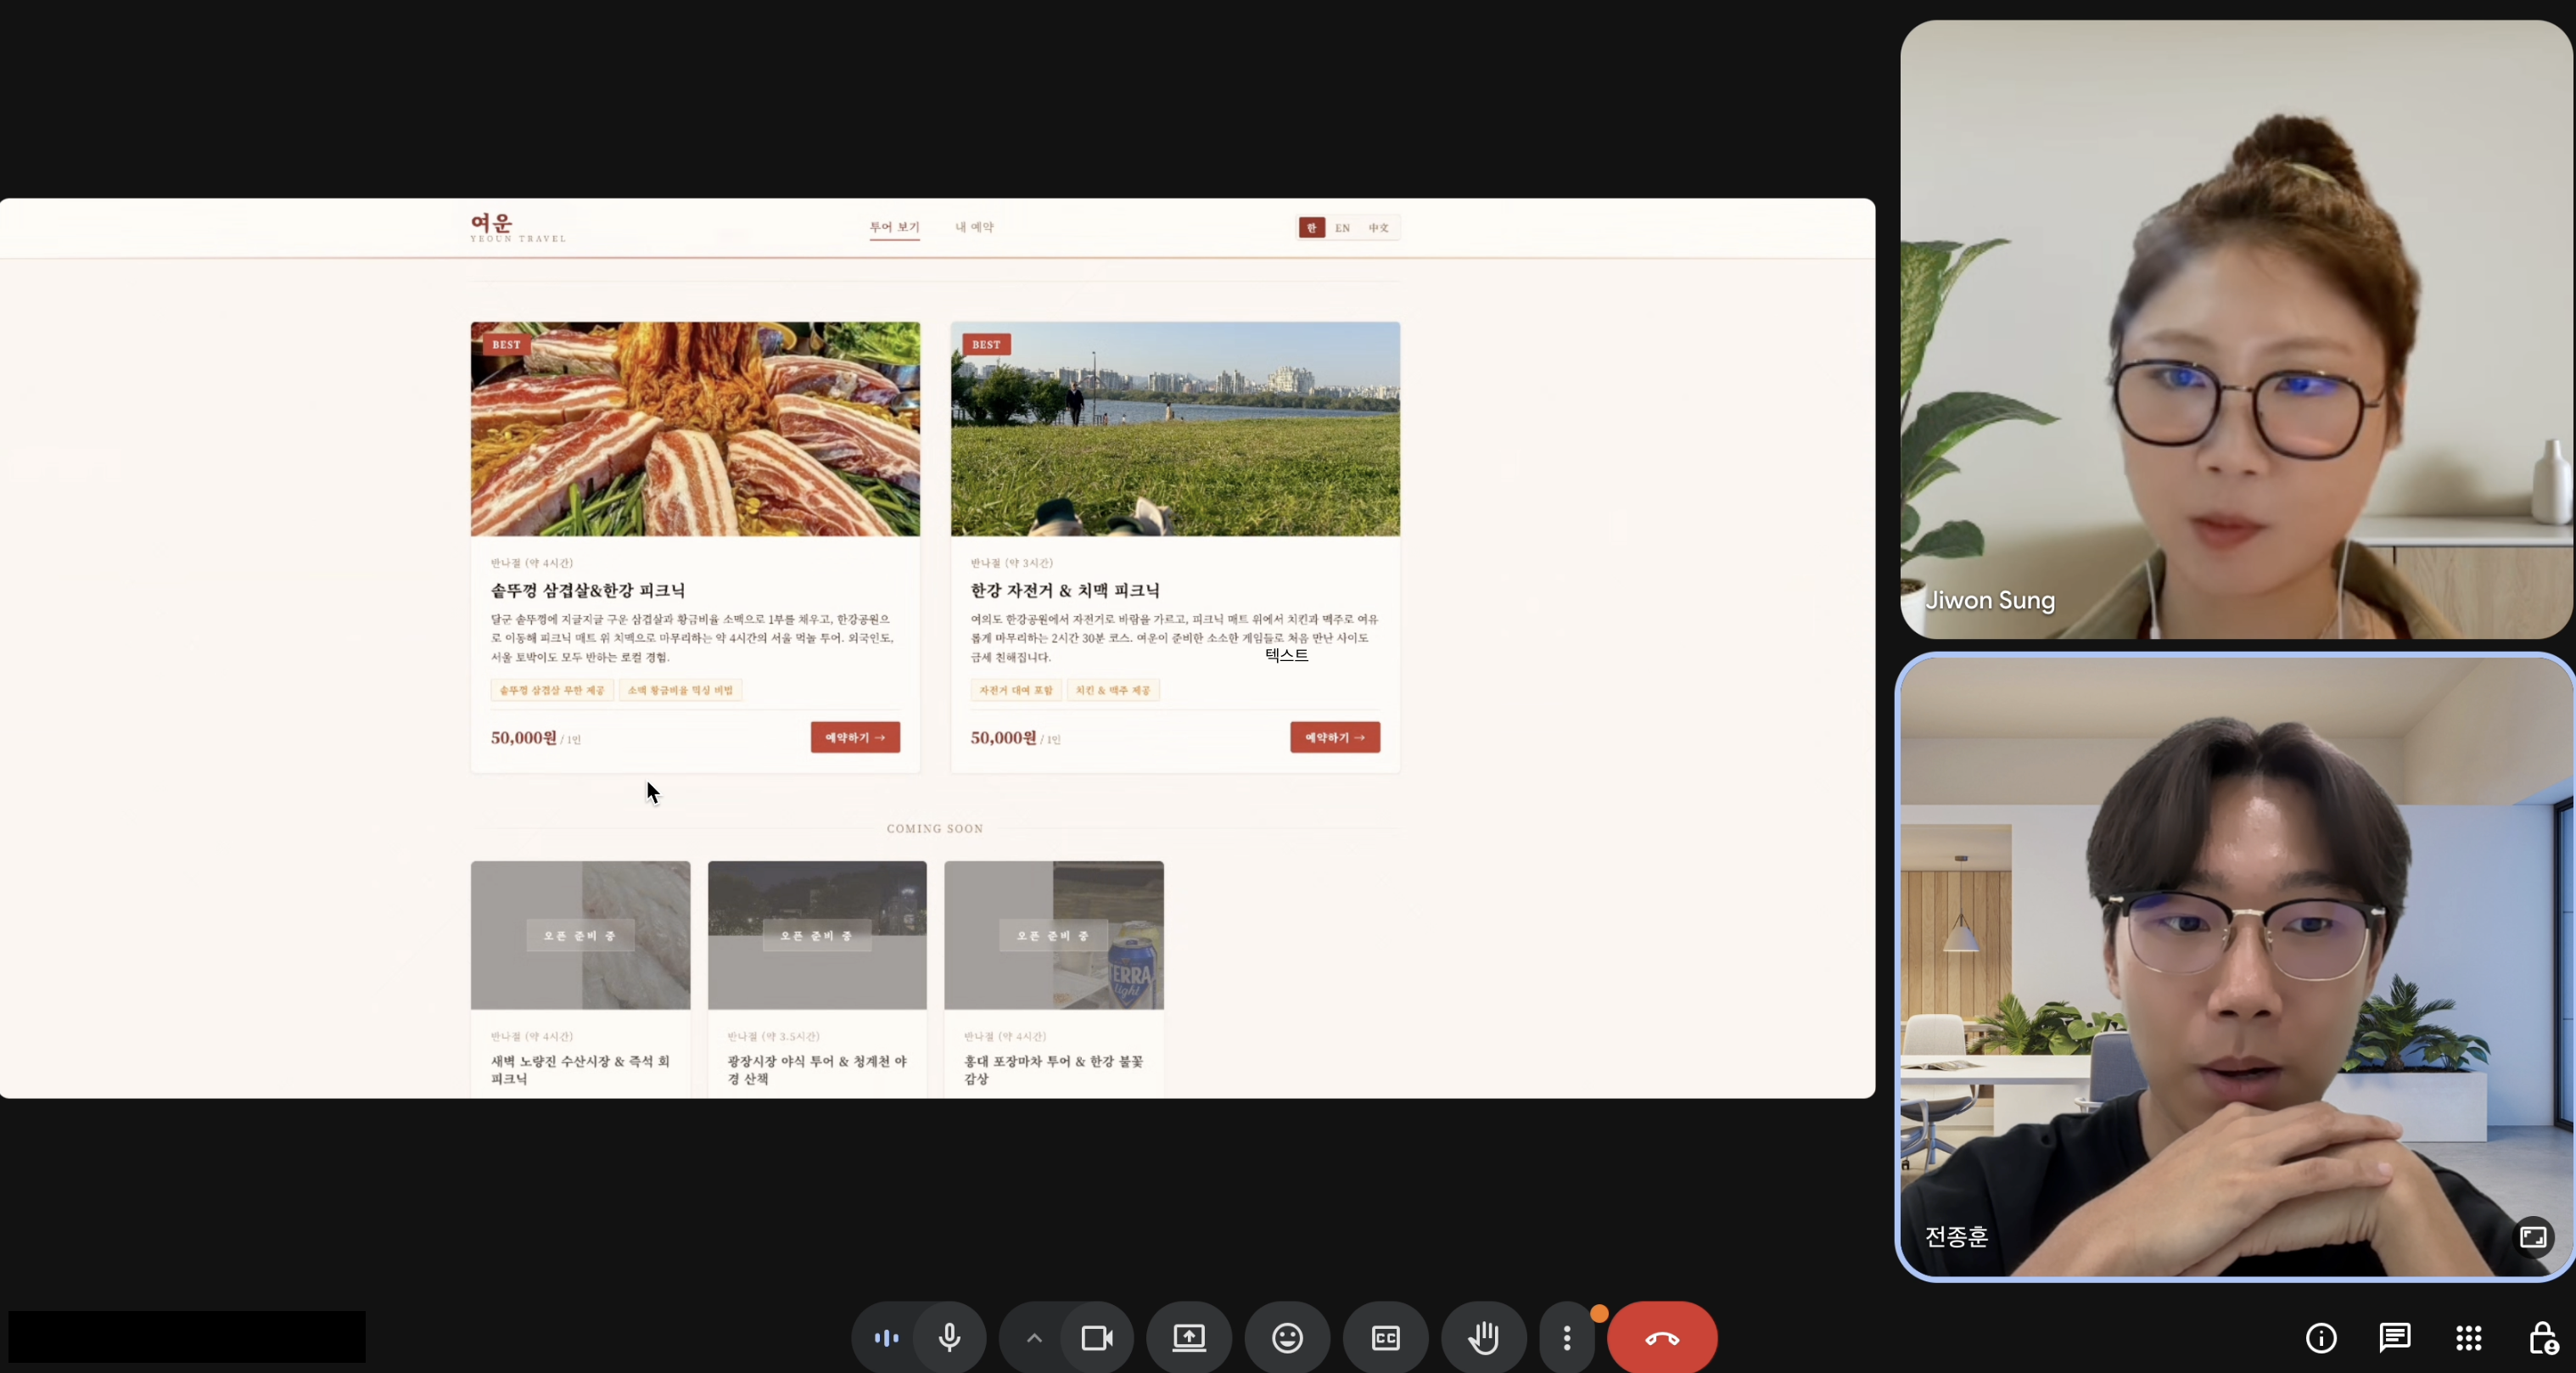The height and width of the screenshot is (1373, 2576).
Task: Turn off the camera
Action: (1098, 1338)
